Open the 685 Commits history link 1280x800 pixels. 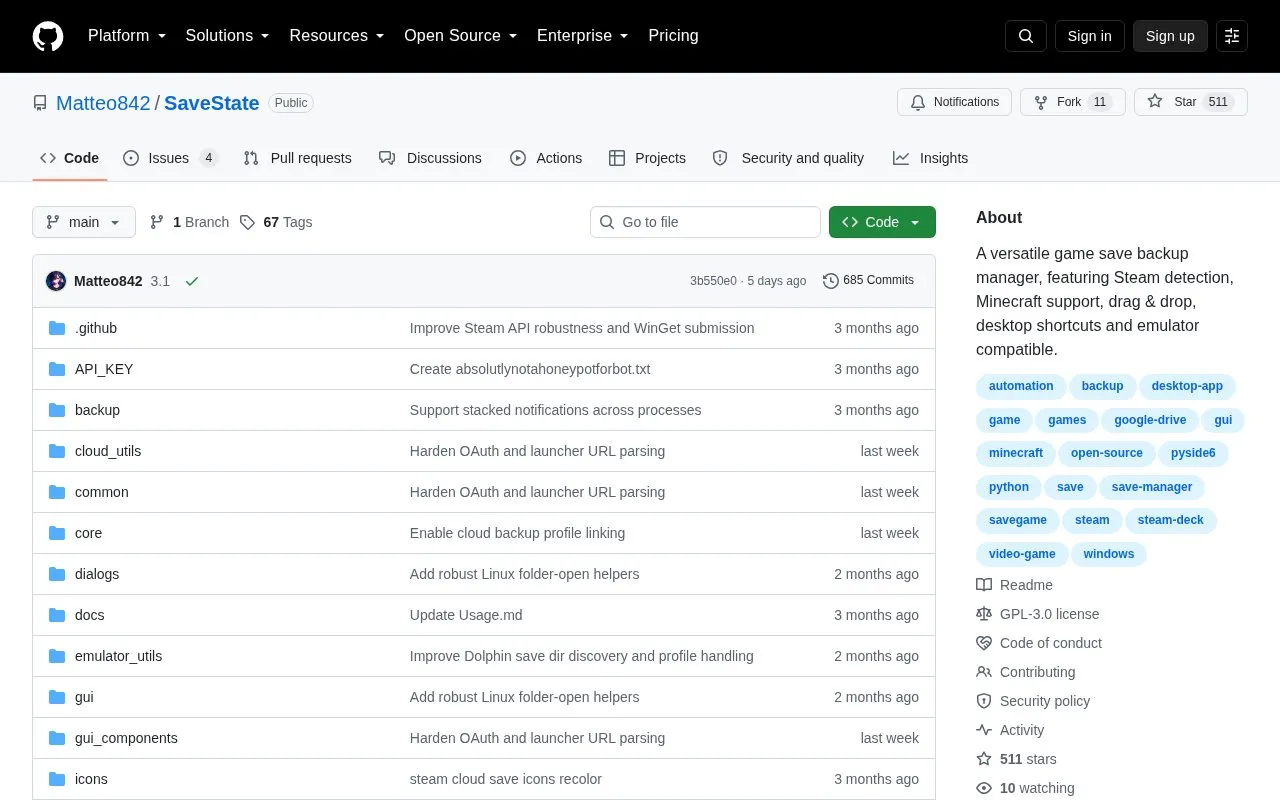[x=868, y=281]
